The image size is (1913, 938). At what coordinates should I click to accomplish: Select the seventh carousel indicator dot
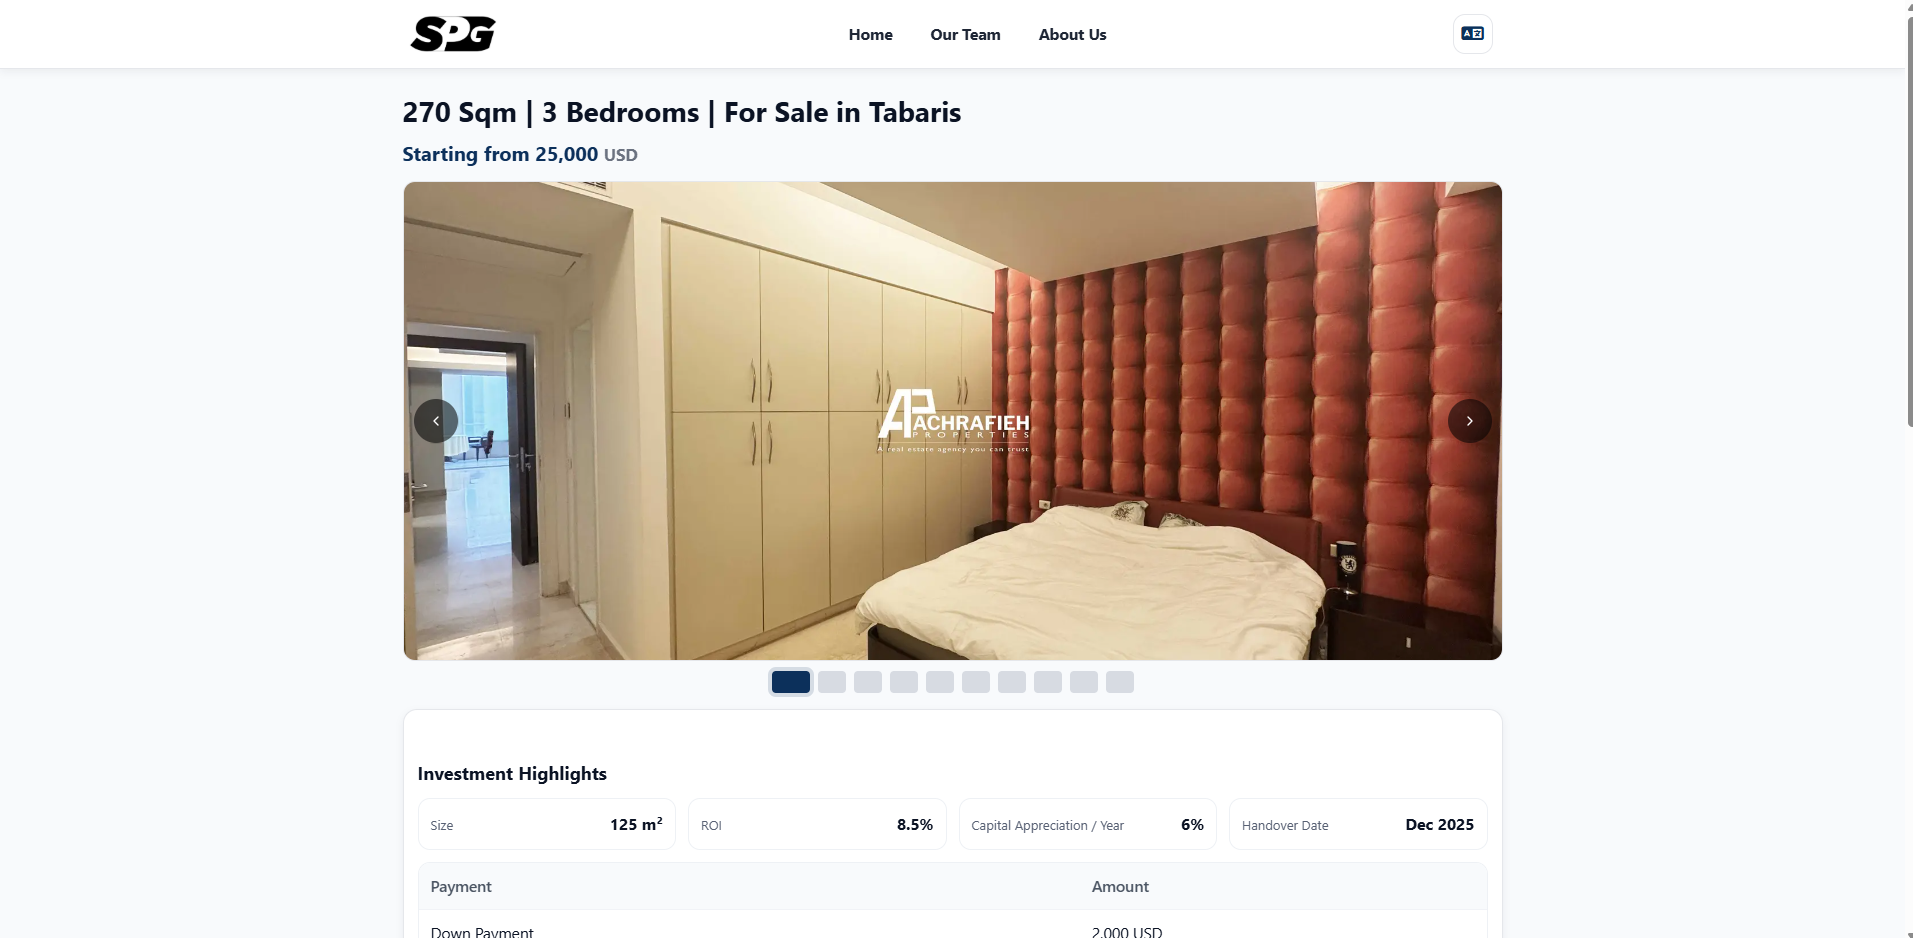point(1012,682)
